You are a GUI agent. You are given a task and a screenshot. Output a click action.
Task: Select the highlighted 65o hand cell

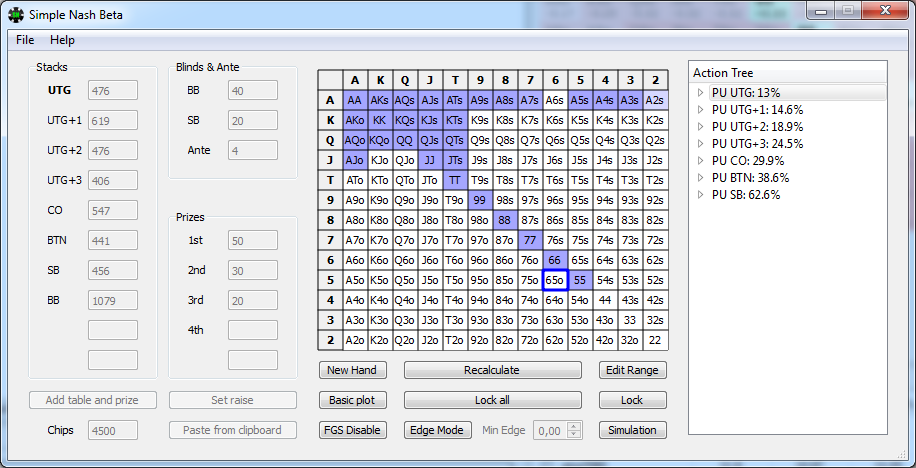click(x=555, y=280)
